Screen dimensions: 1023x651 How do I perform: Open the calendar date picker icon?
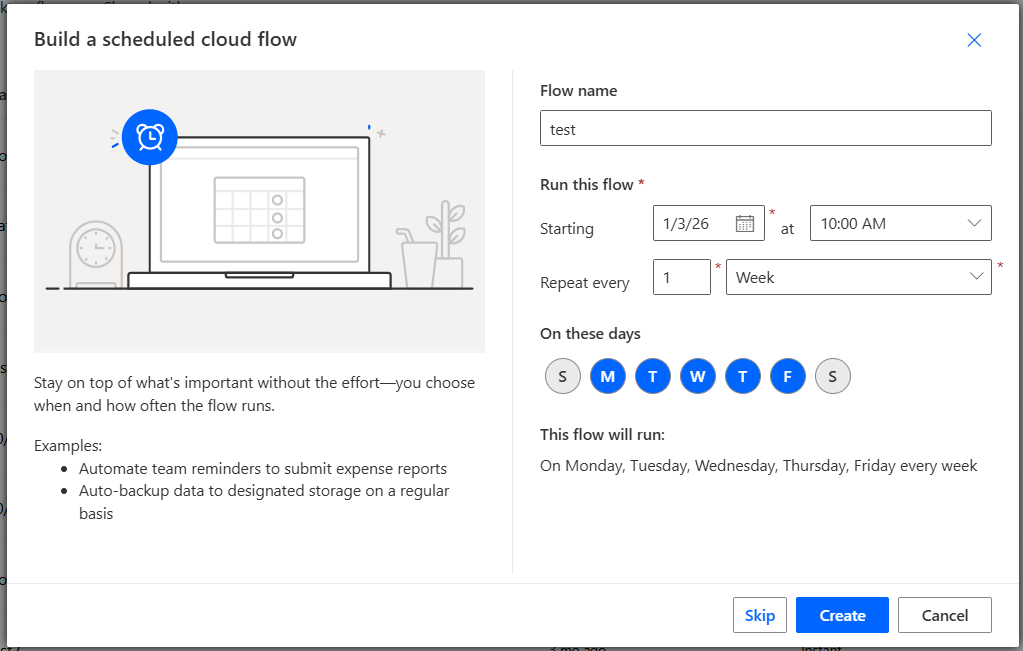[x=744, y=224]
